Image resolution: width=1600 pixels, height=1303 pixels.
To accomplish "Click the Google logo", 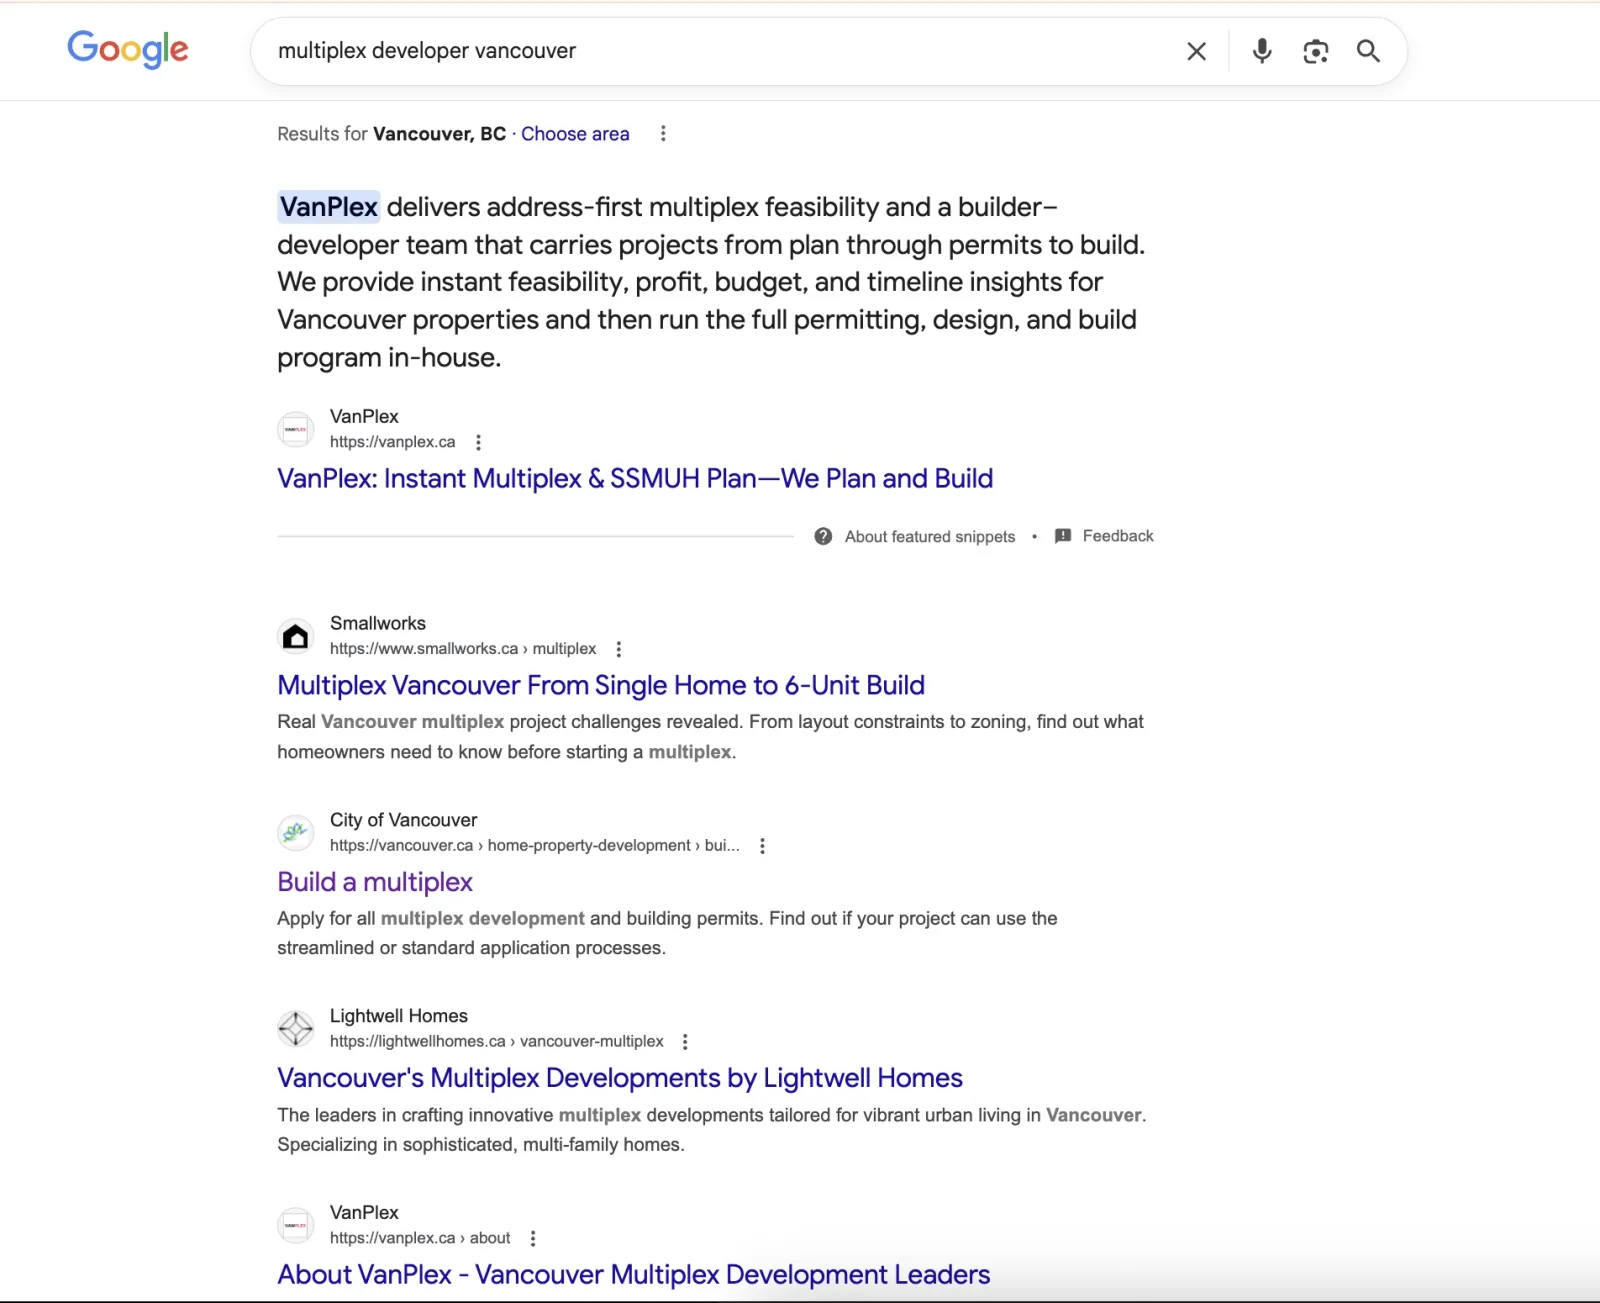I will [x=127, y=49].
